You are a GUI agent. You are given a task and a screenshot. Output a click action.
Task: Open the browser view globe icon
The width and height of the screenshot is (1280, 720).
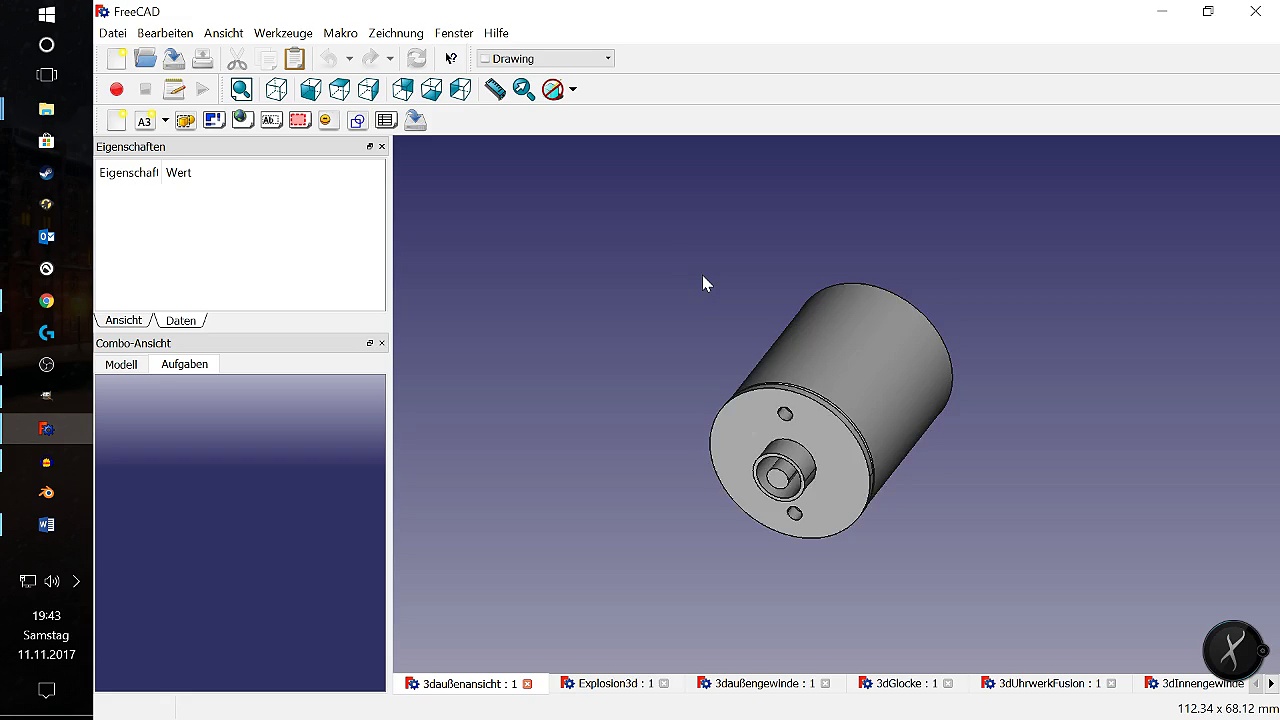point(241,121)
